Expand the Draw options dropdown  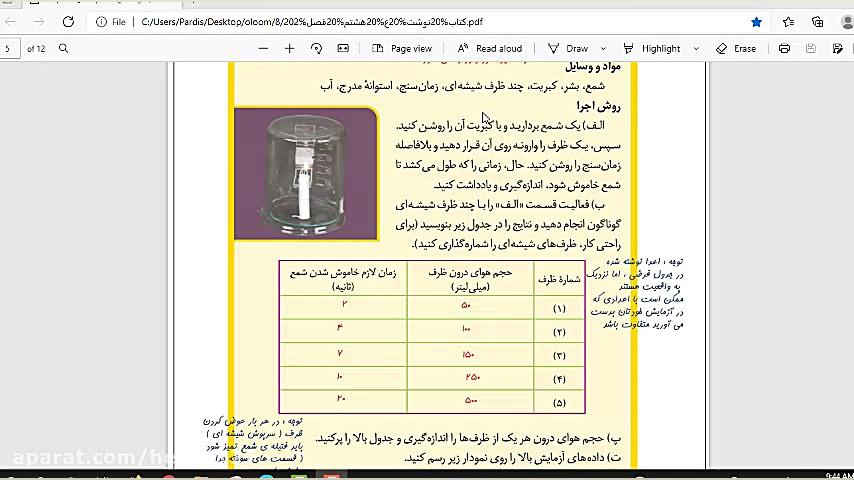click(603, 48)
